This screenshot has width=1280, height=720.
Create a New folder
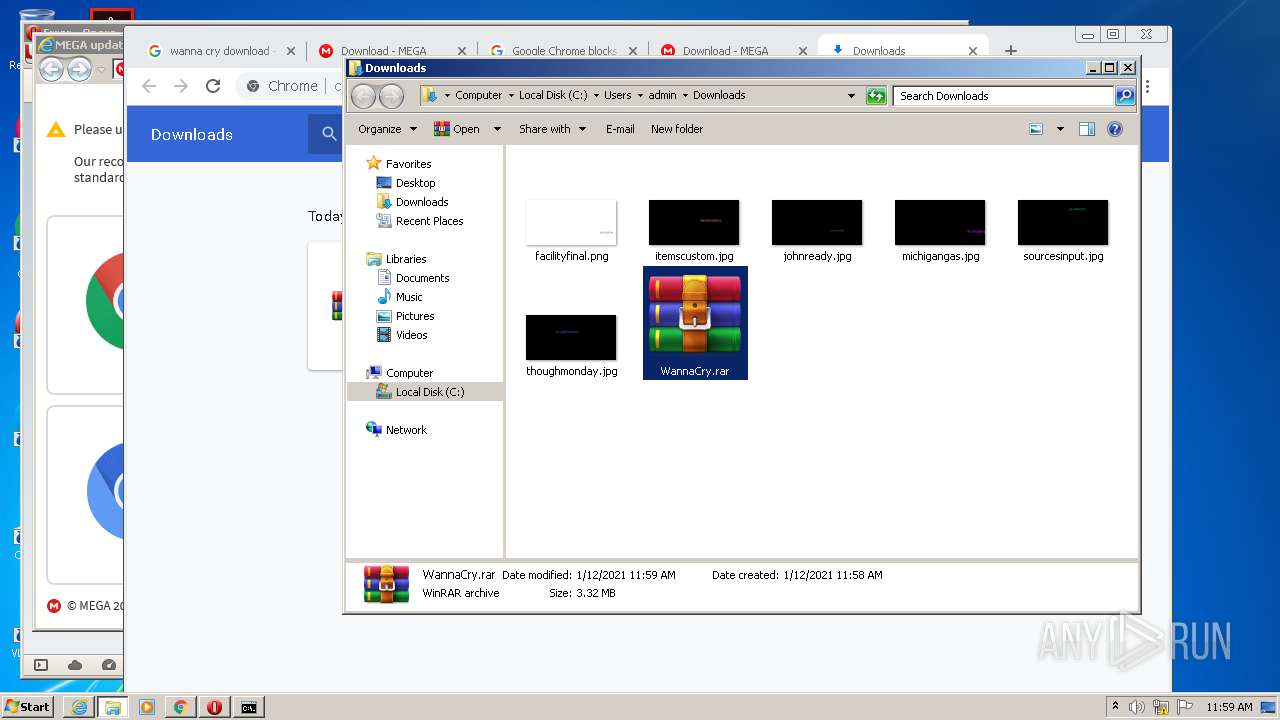click(677, 129)
